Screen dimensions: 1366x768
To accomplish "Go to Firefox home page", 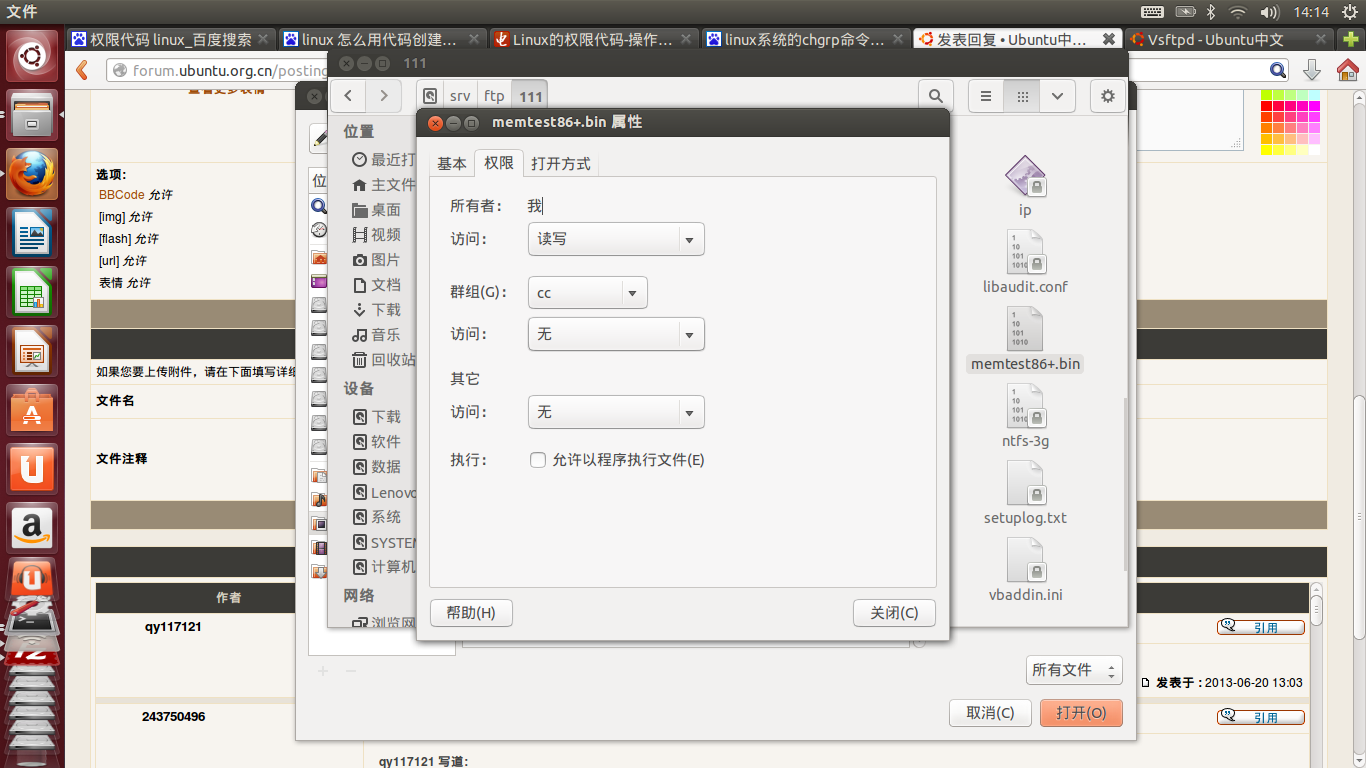I will pos(1347,70).
